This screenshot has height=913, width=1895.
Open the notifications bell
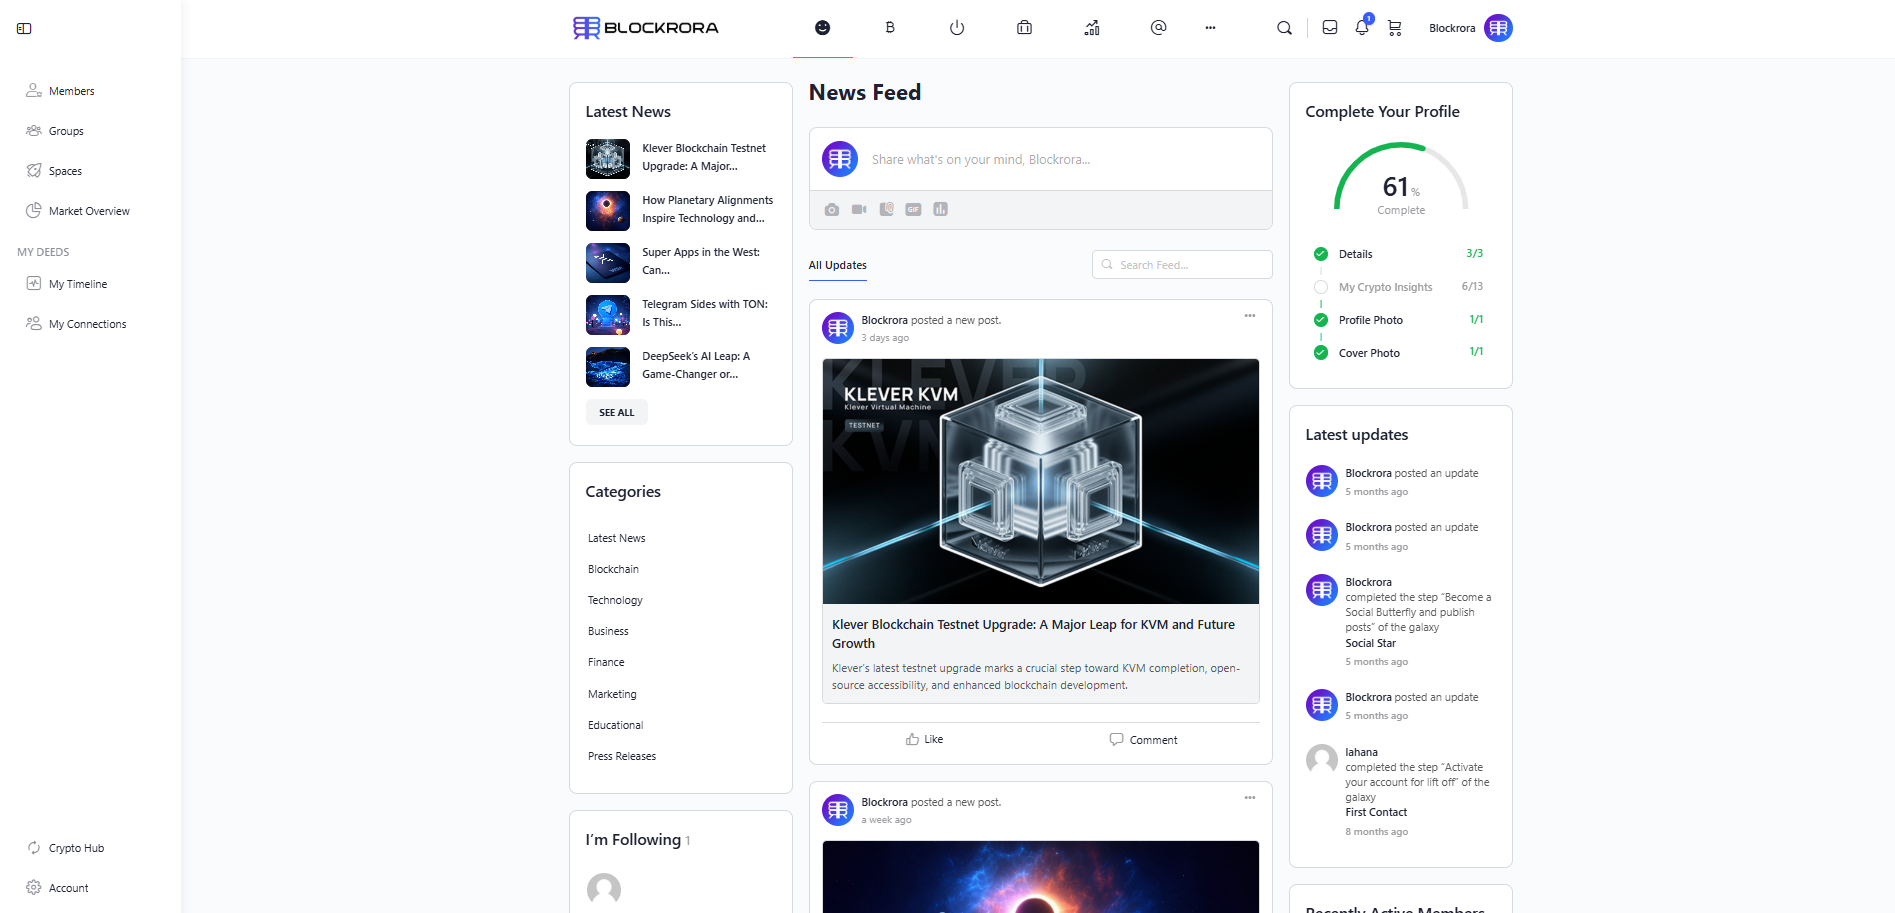(1362, 28)
